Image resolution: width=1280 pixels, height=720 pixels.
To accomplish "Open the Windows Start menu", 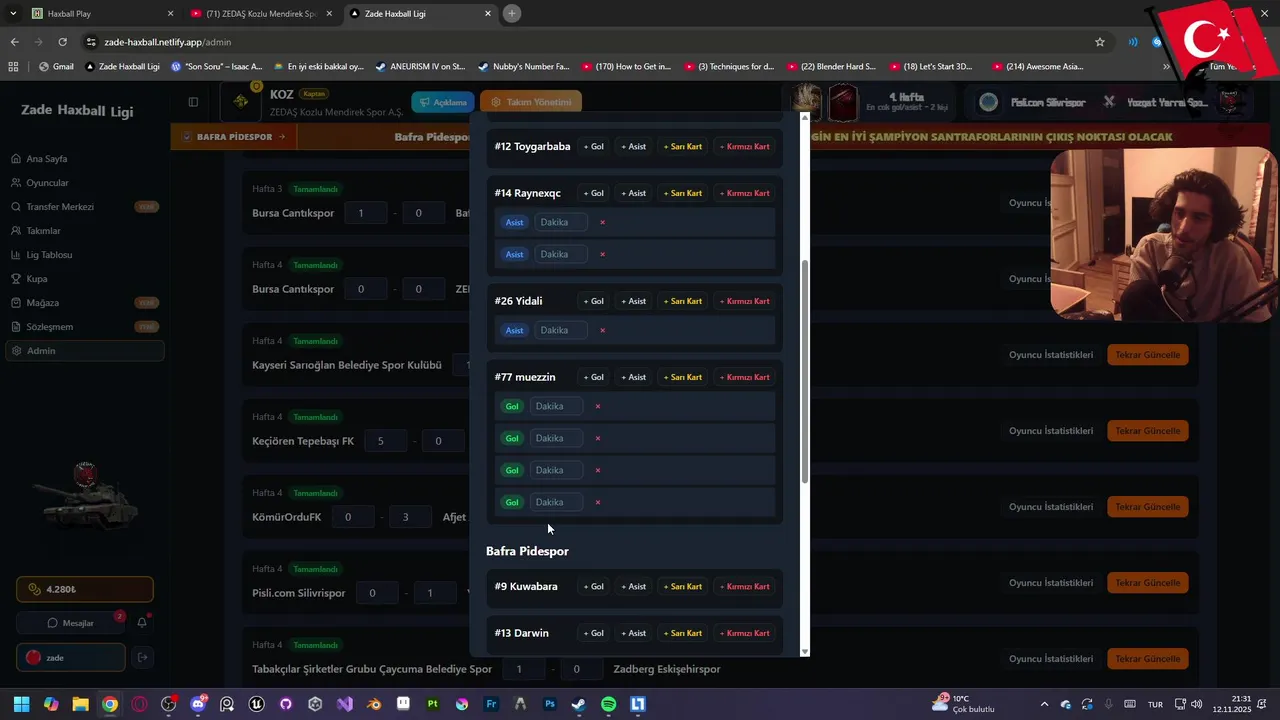I will 22,704.
